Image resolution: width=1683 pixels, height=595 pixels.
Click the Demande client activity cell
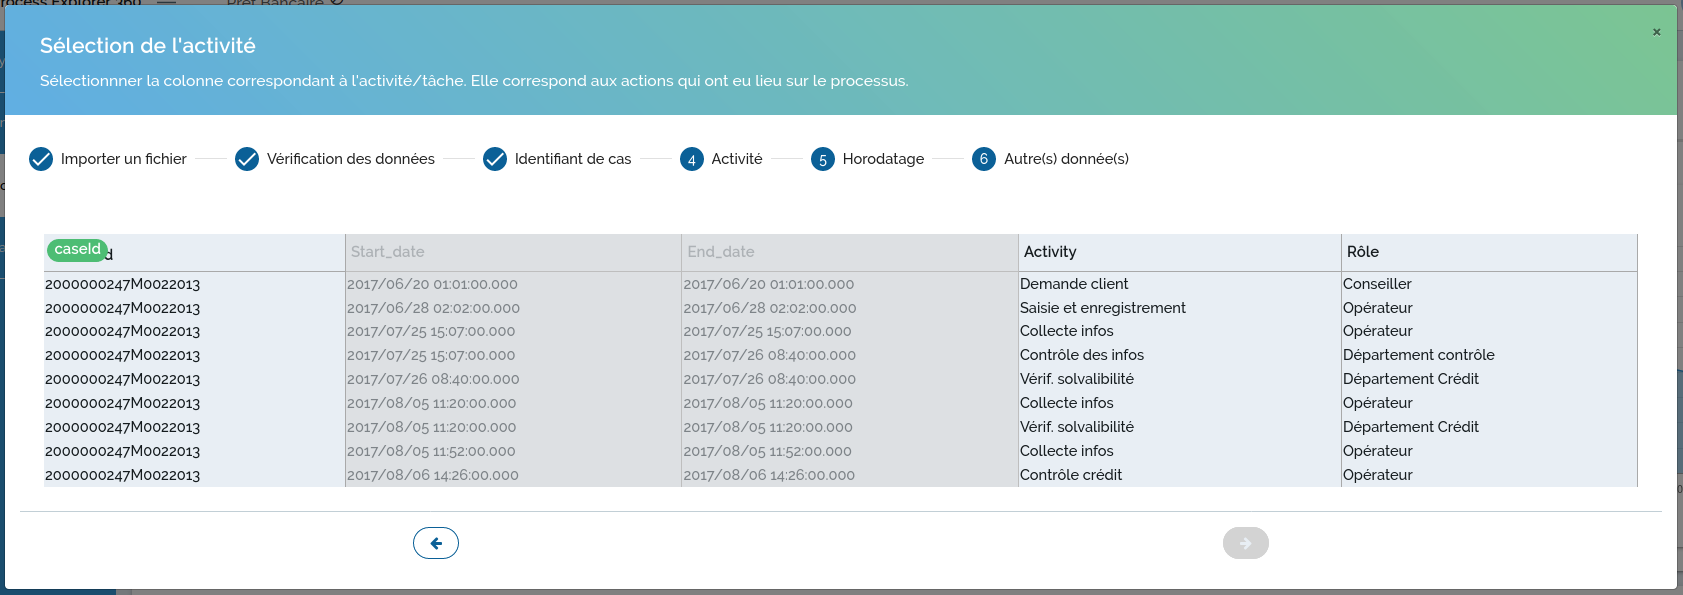(1074, 284)
